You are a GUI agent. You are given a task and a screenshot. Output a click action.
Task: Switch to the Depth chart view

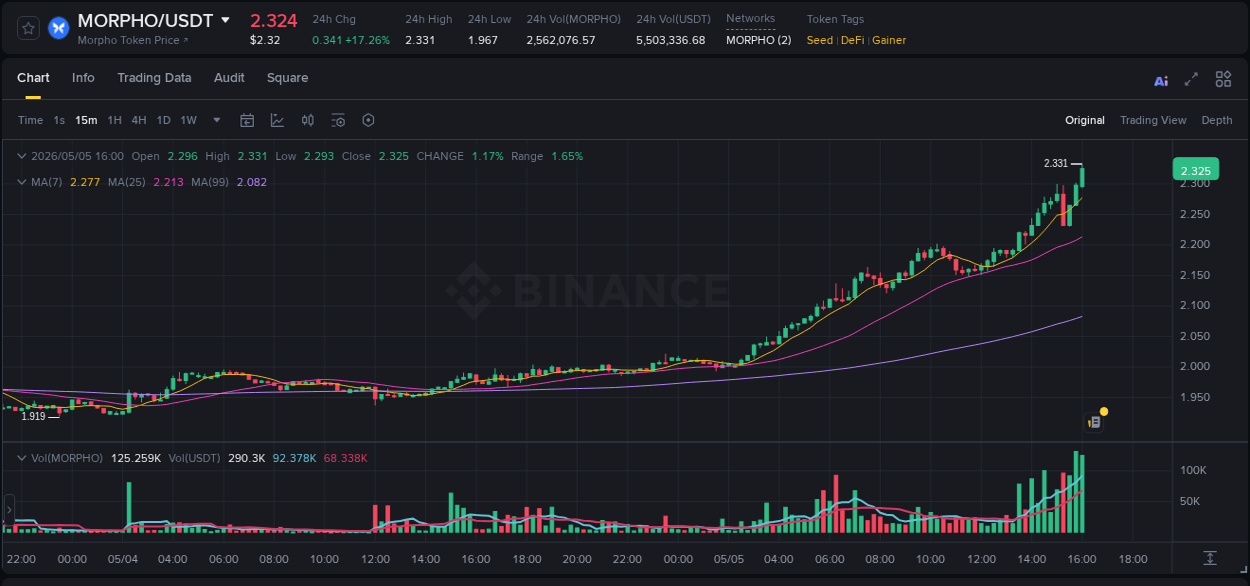tap(1217, 120)
